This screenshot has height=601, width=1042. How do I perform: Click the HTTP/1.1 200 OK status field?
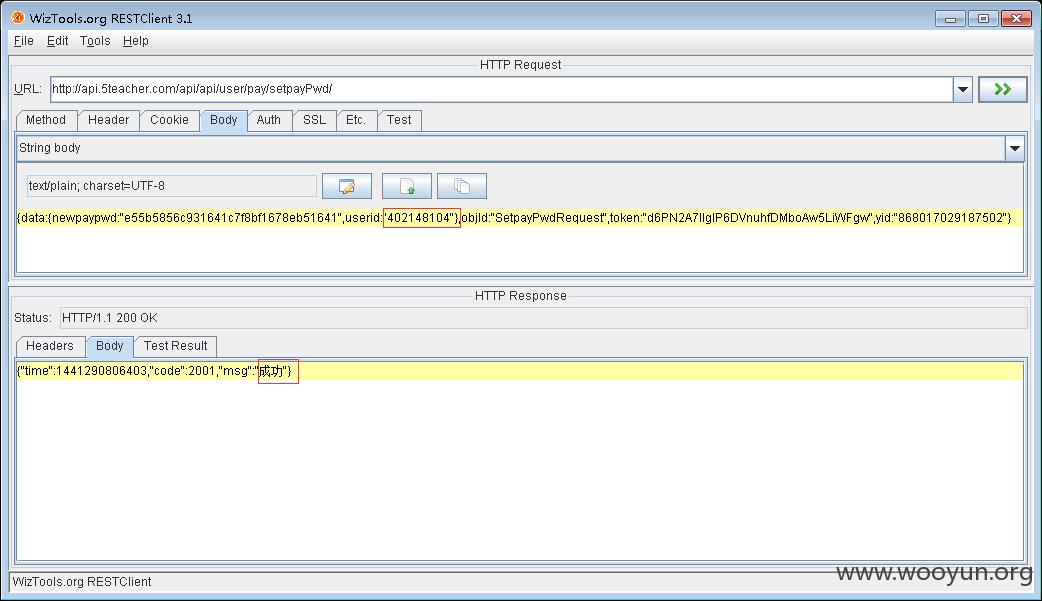coord(543,318)
